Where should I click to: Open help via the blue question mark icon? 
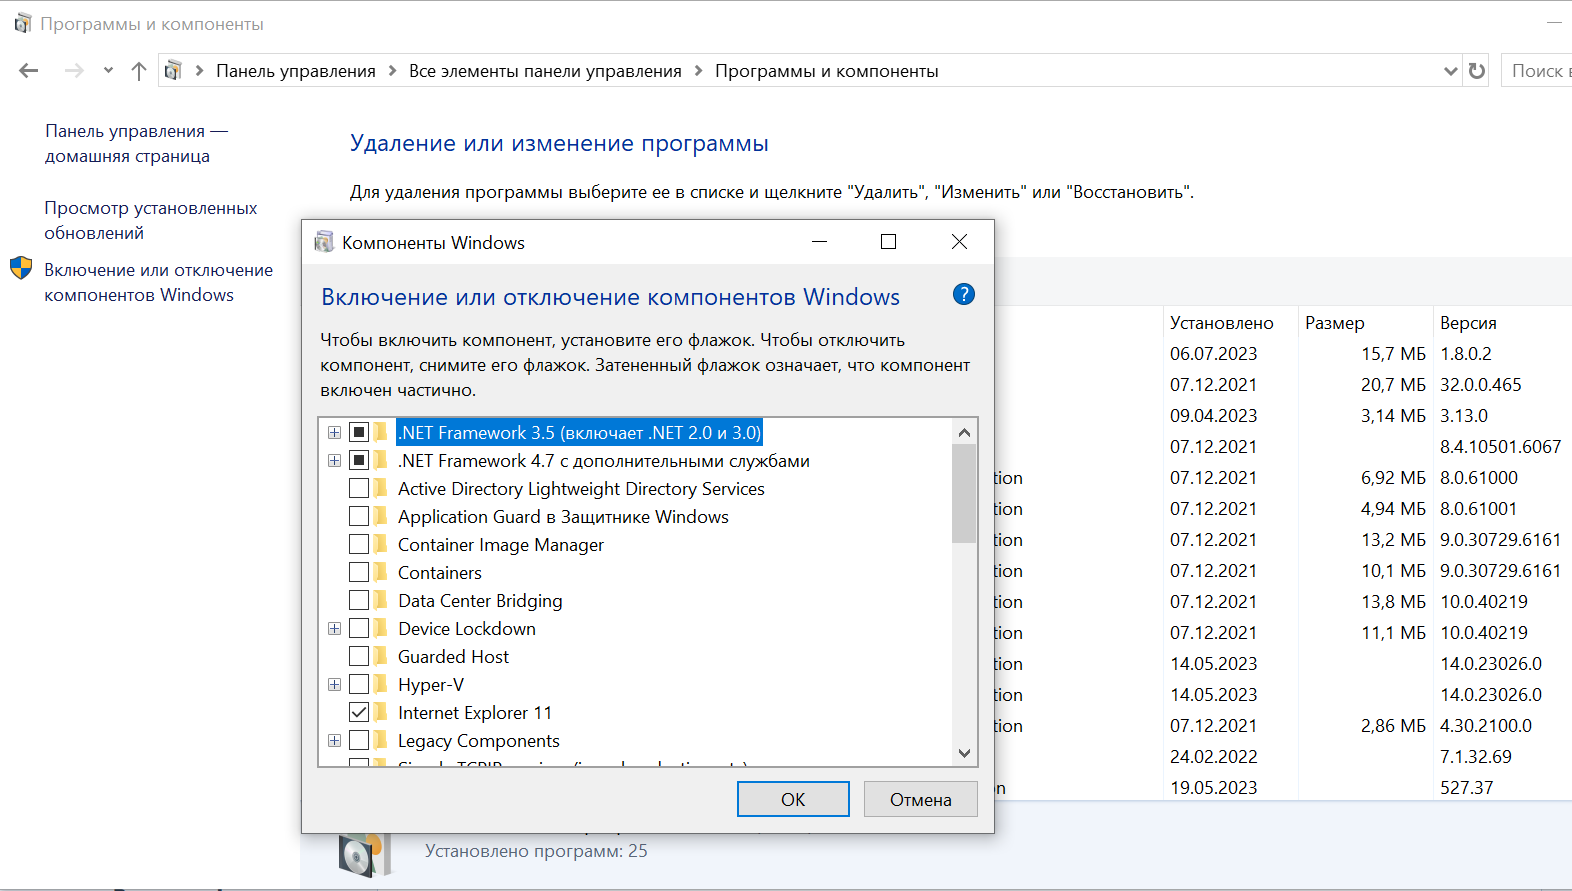[964, 294]
